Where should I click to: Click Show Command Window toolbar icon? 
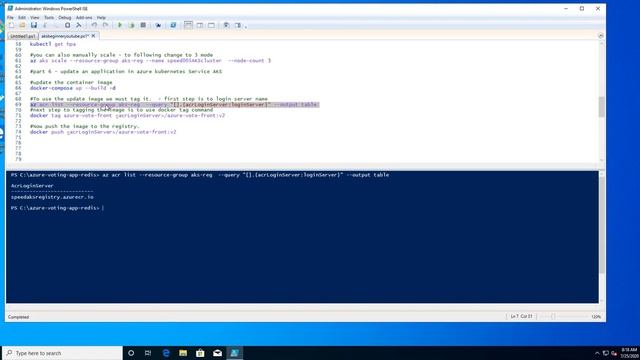coord(226,25)
